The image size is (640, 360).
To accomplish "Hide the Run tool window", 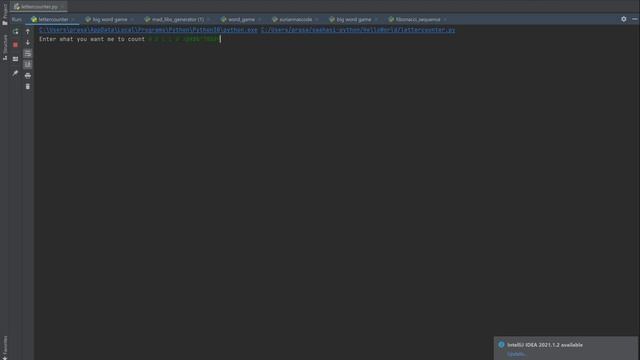I will click(x=635, y=19).
